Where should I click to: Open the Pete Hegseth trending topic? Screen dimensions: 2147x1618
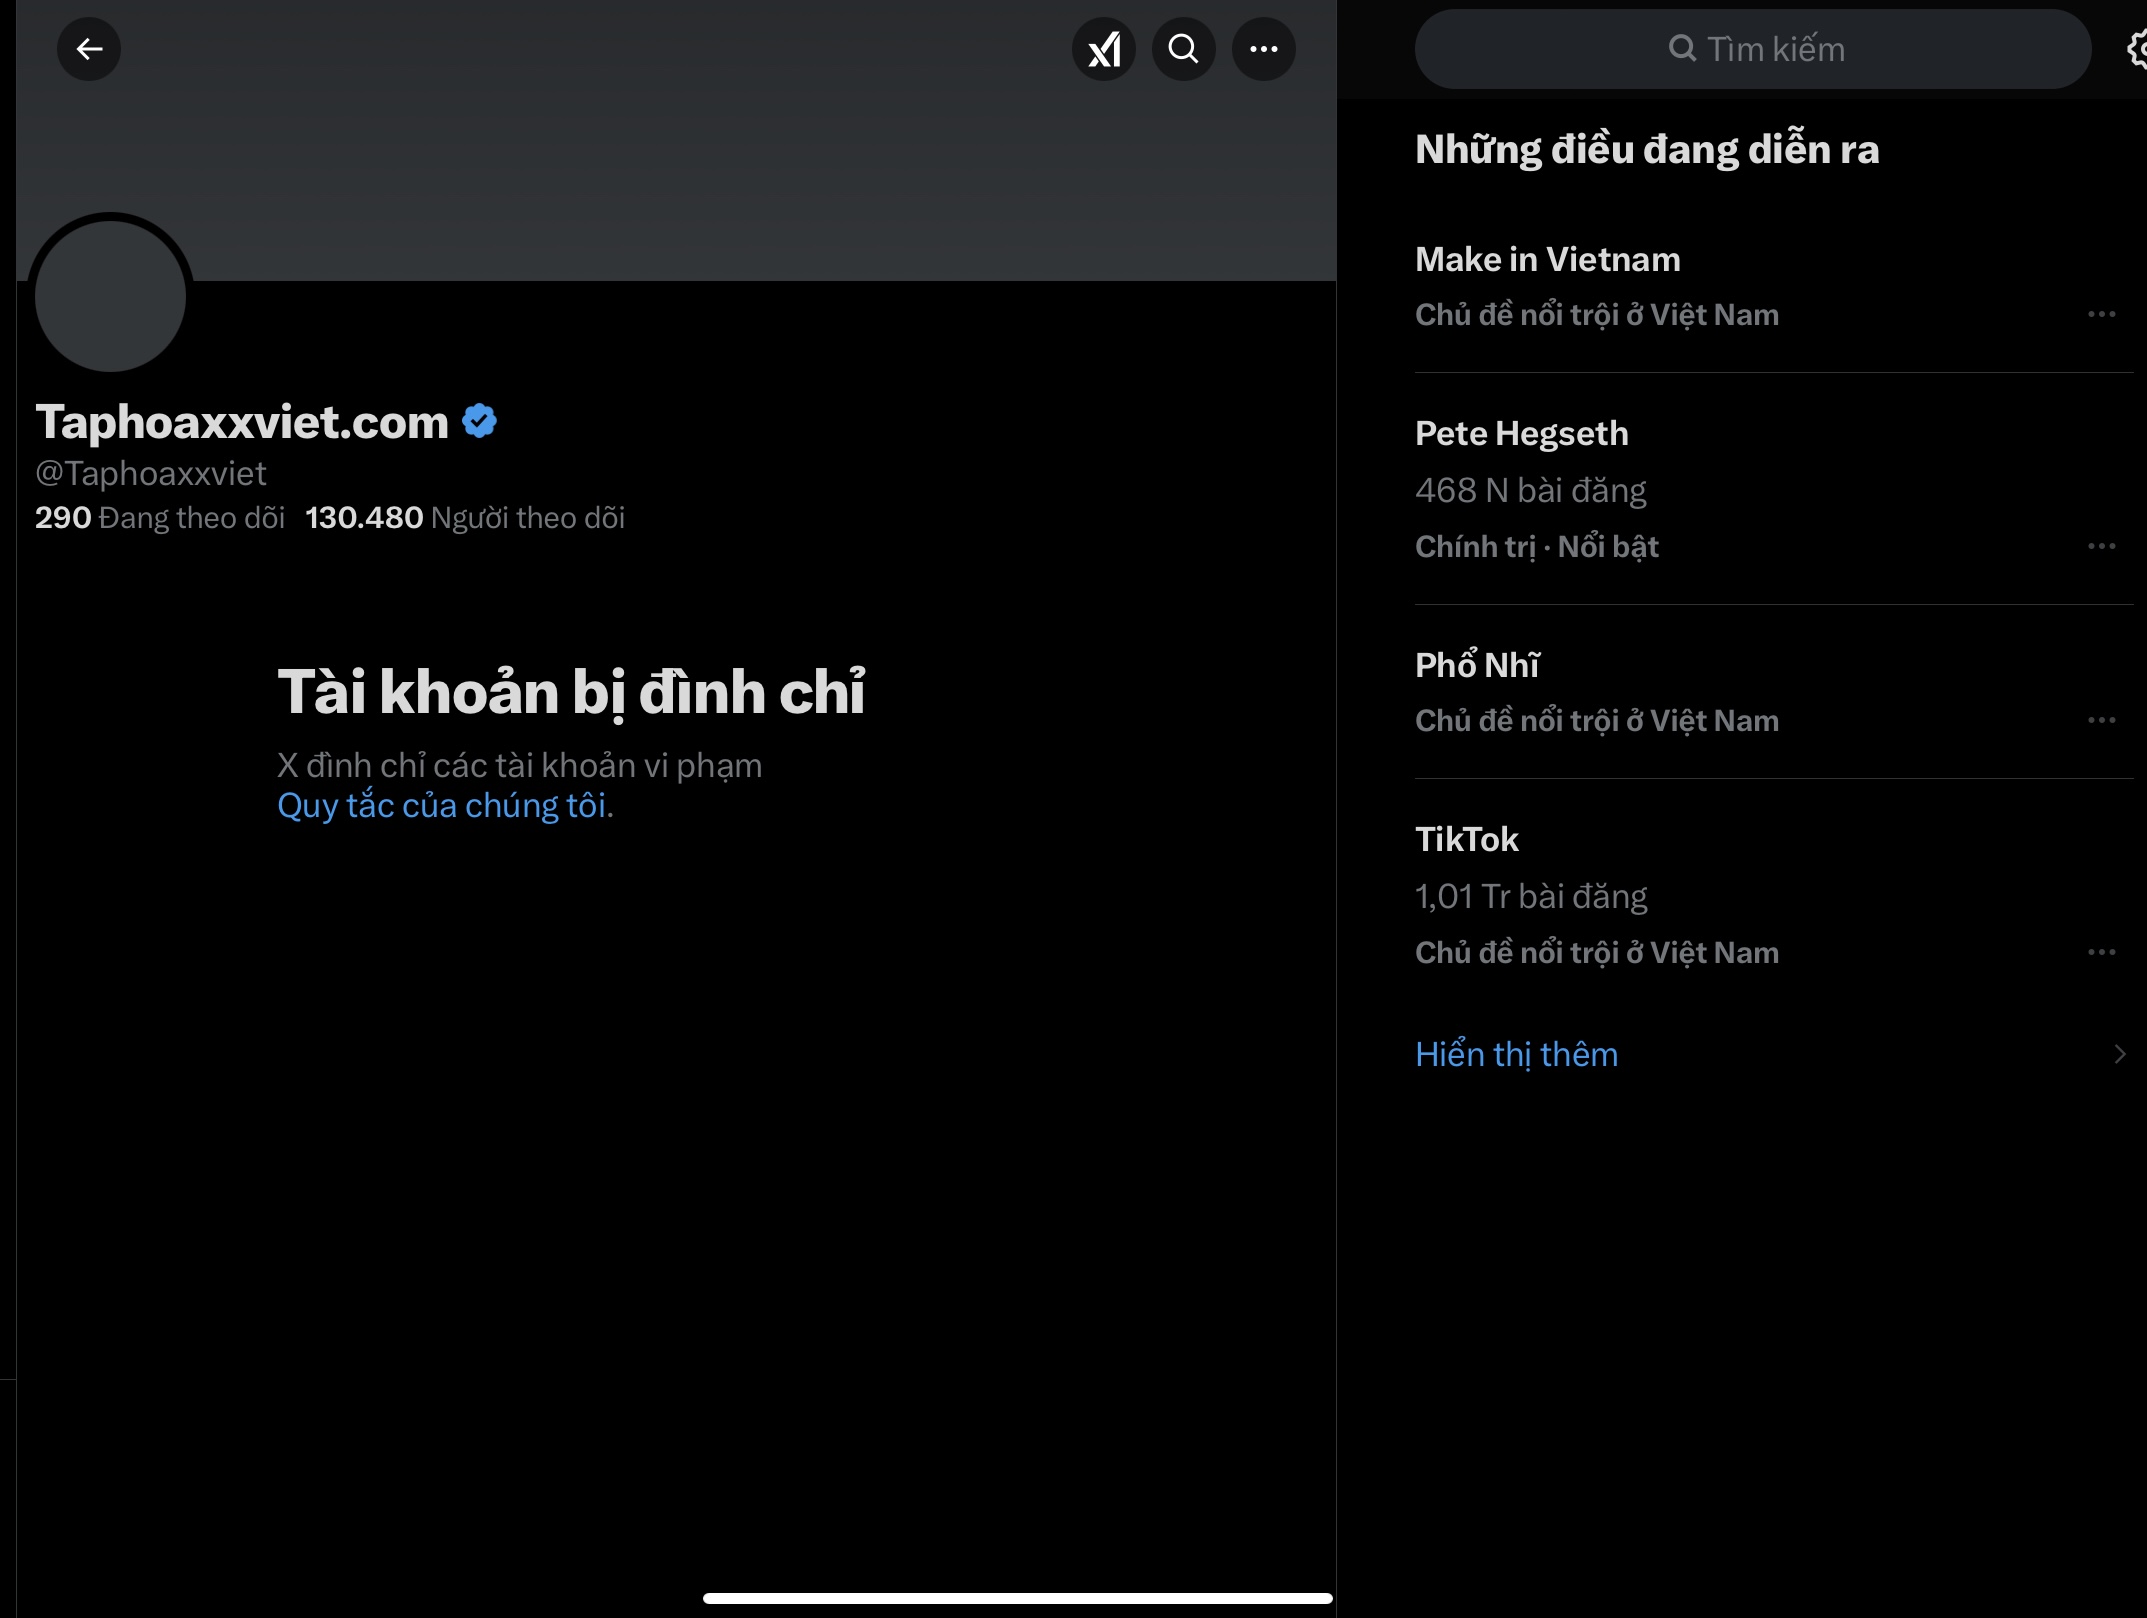pyautogui.click(x=1521, y=434)
